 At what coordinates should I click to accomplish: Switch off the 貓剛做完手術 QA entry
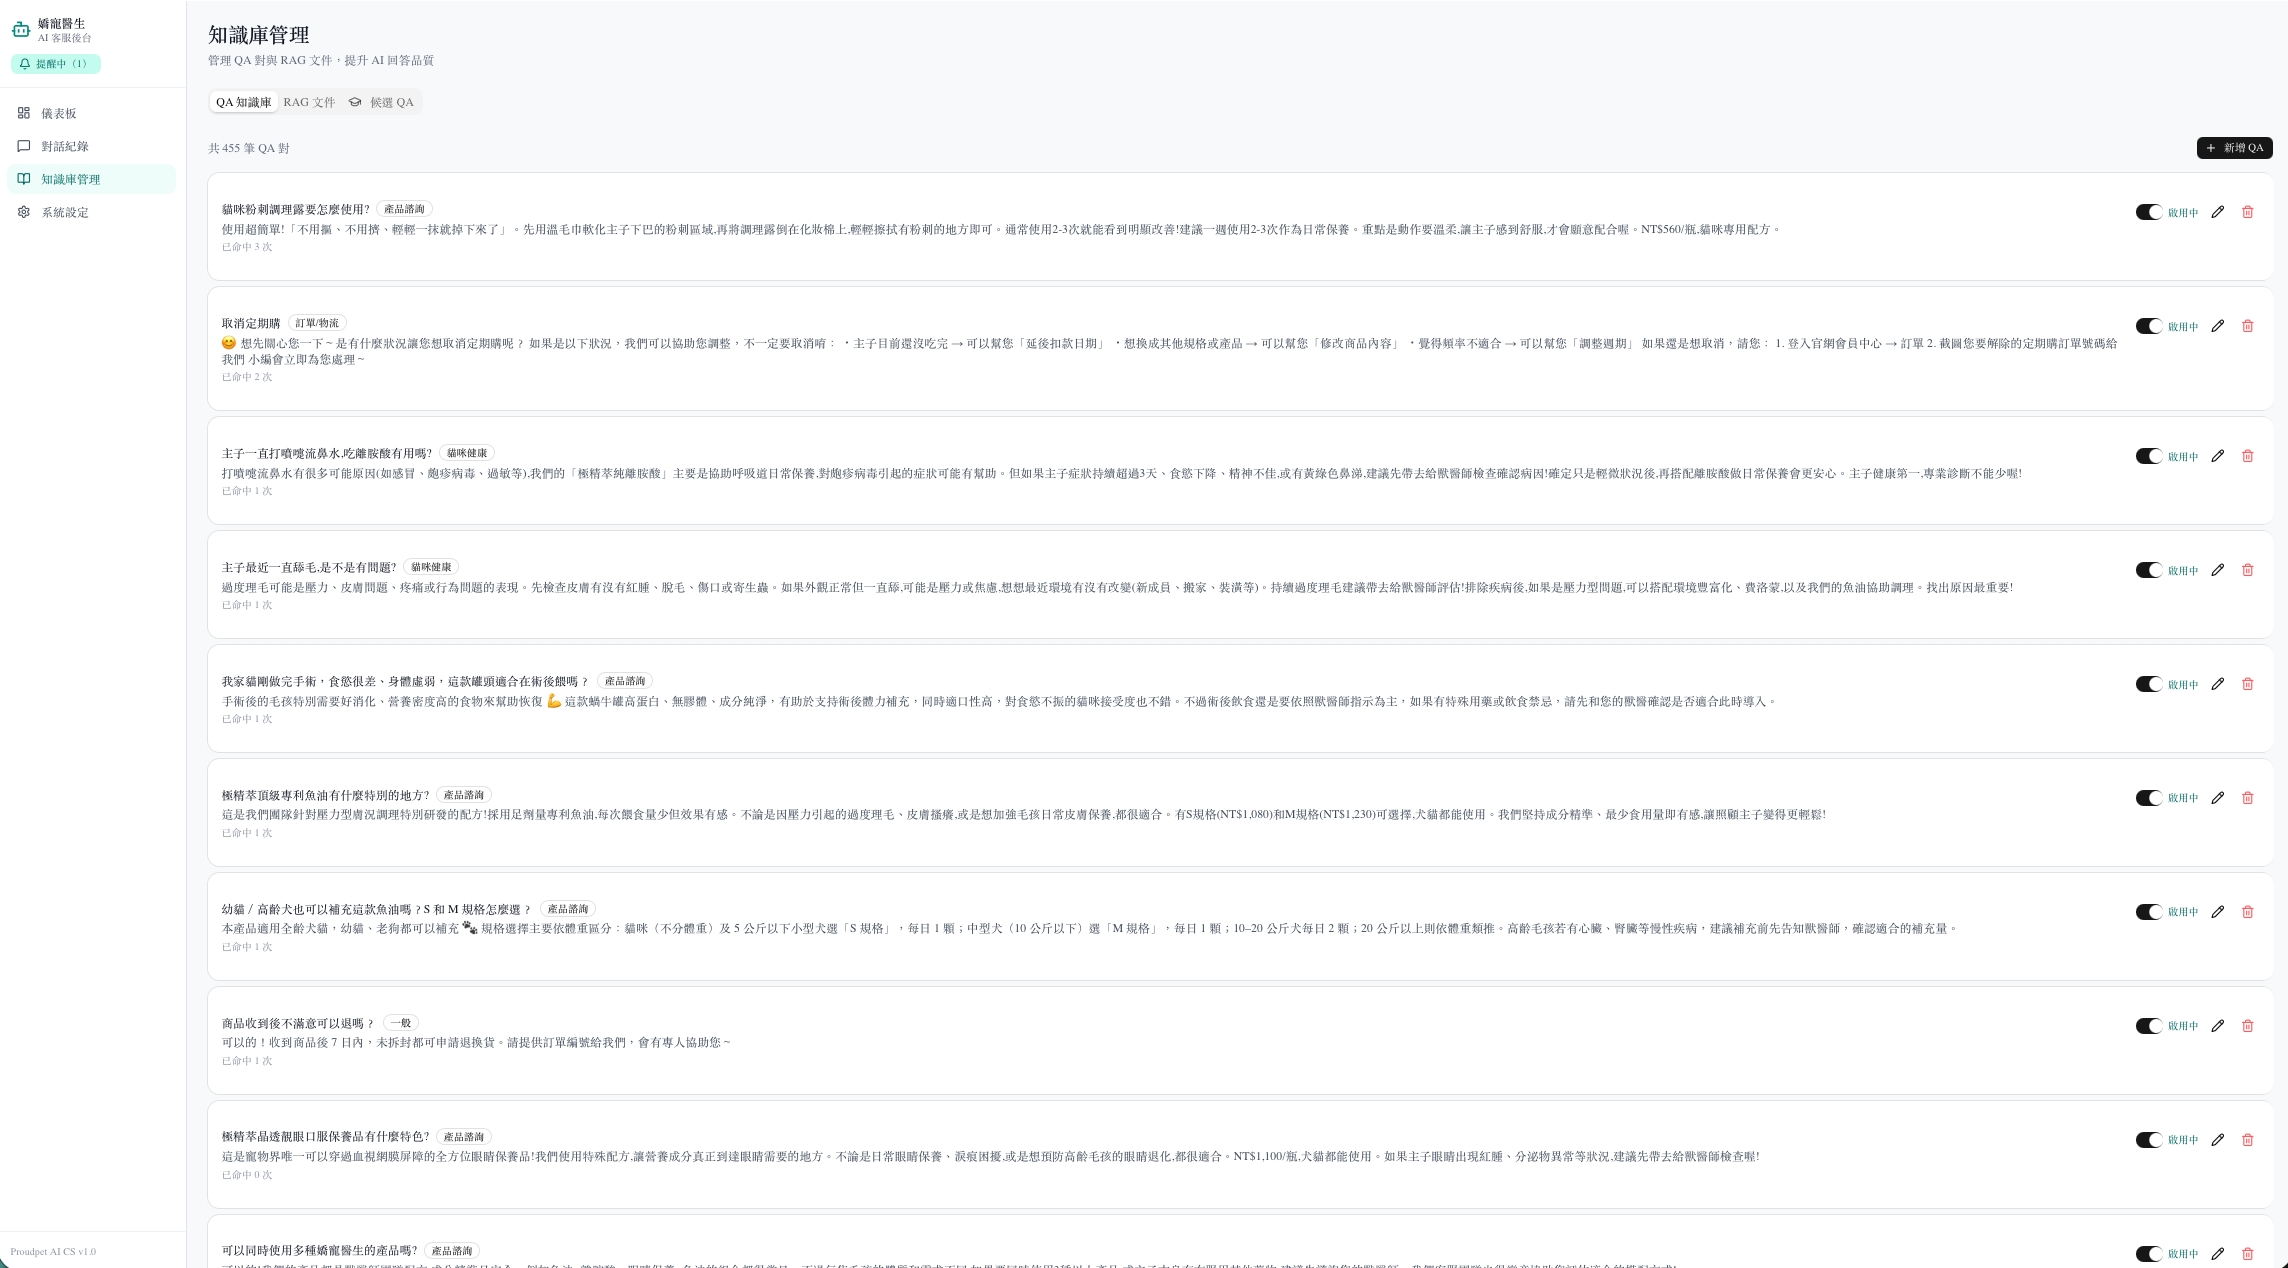(2148, 684)
